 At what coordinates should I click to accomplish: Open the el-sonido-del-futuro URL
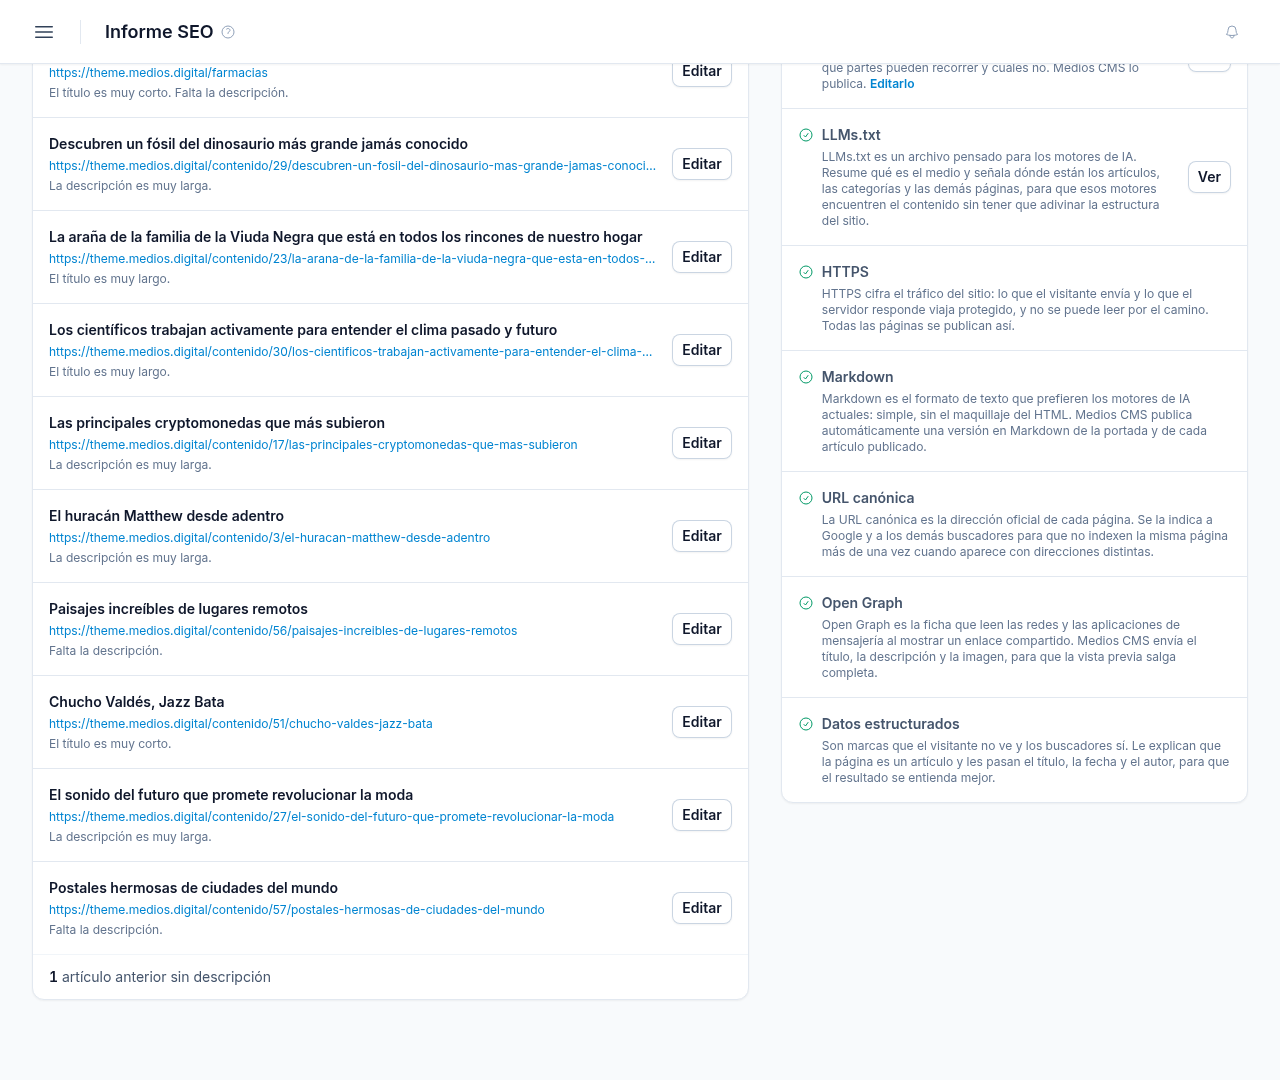click(x=331, y=817)
